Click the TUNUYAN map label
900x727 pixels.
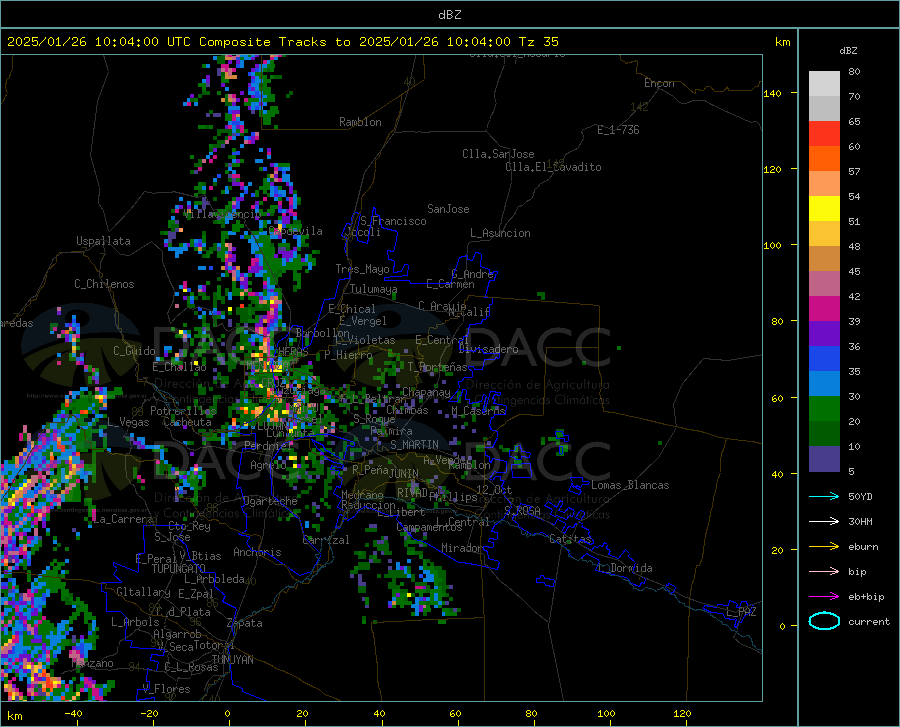coord(232,660)
